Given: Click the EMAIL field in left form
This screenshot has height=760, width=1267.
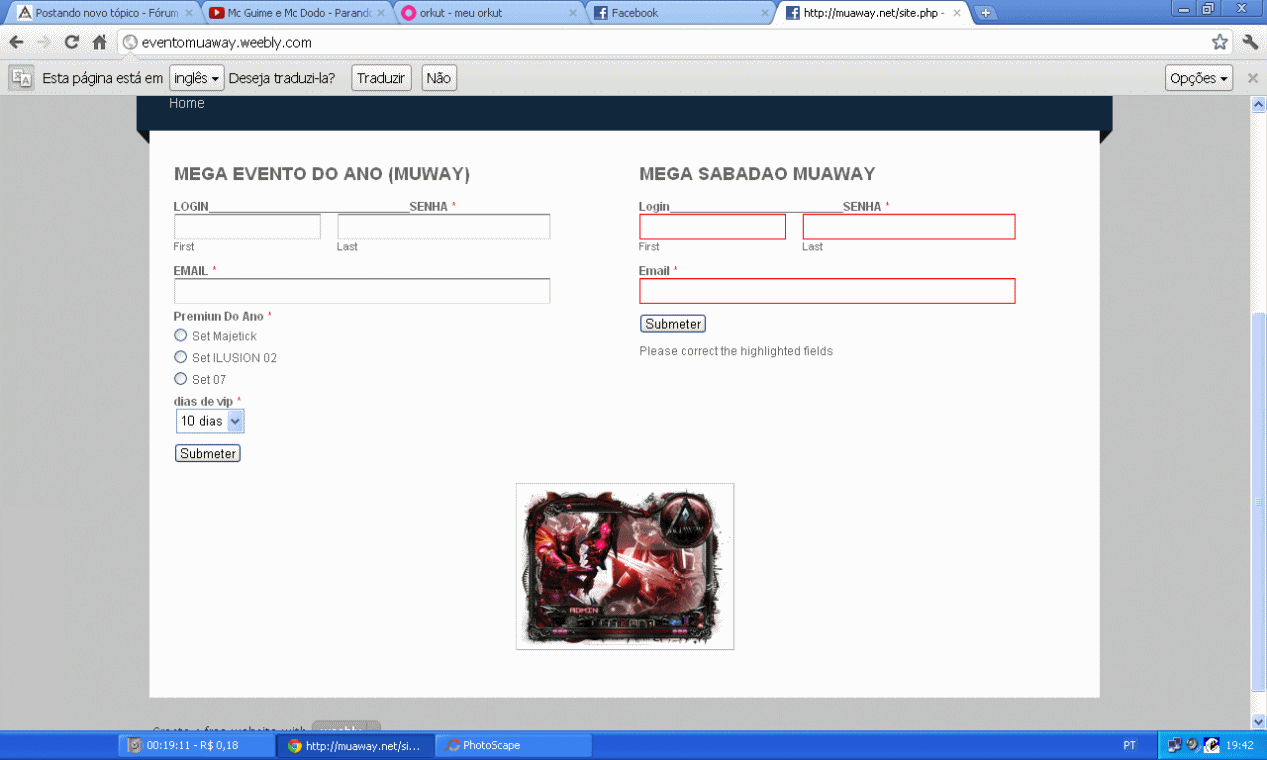Looking at the screenshot, I should pos(362,291).
